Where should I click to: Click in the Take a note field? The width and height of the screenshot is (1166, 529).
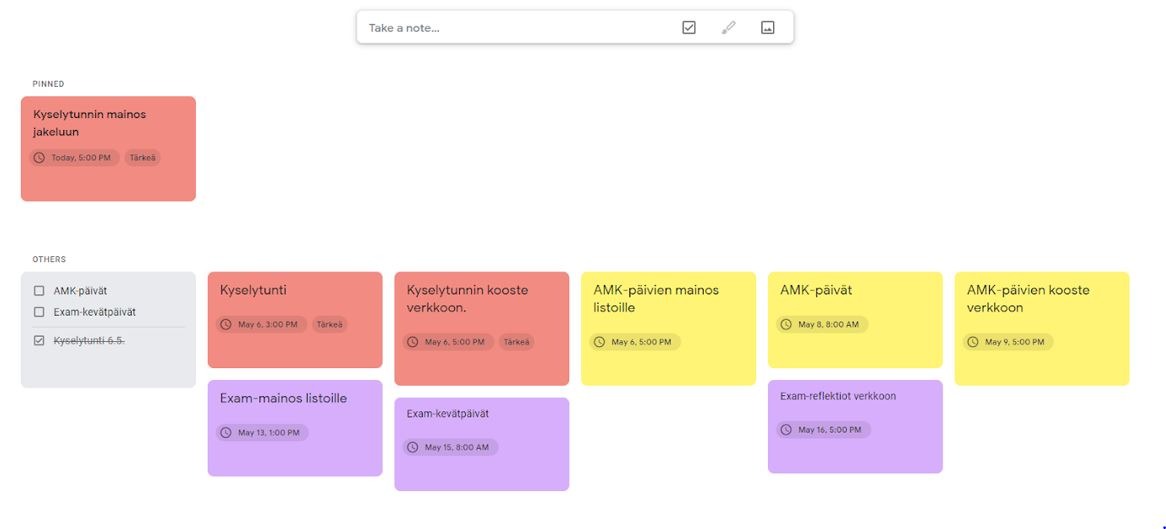tap(510, 28)
